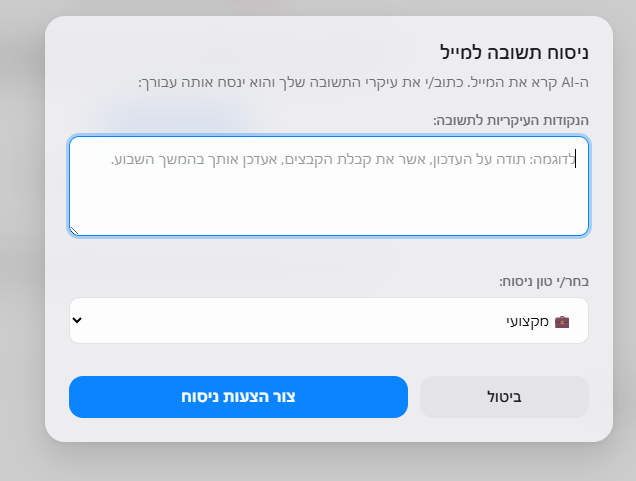Click the label הנקודות העיקריות לתשובה
The image size is (636, 481).
511,120
